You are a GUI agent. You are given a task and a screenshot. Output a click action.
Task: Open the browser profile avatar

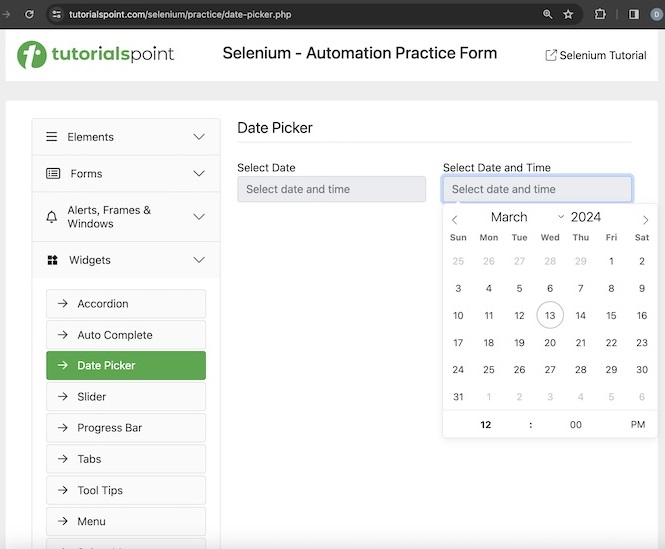click(x=657, y=14)
